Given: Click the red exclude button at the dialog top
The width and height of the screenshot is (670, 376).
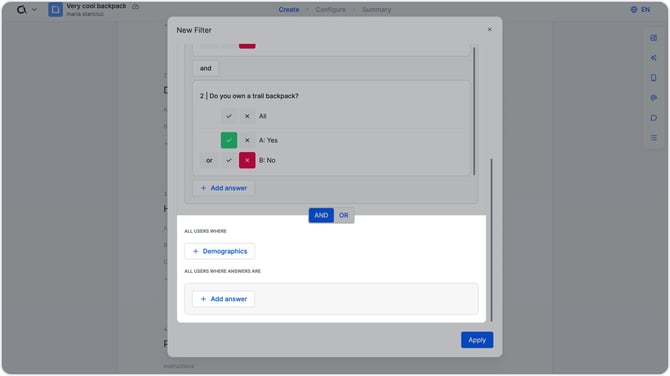Looking at the screenshot, I should (247, 46).
